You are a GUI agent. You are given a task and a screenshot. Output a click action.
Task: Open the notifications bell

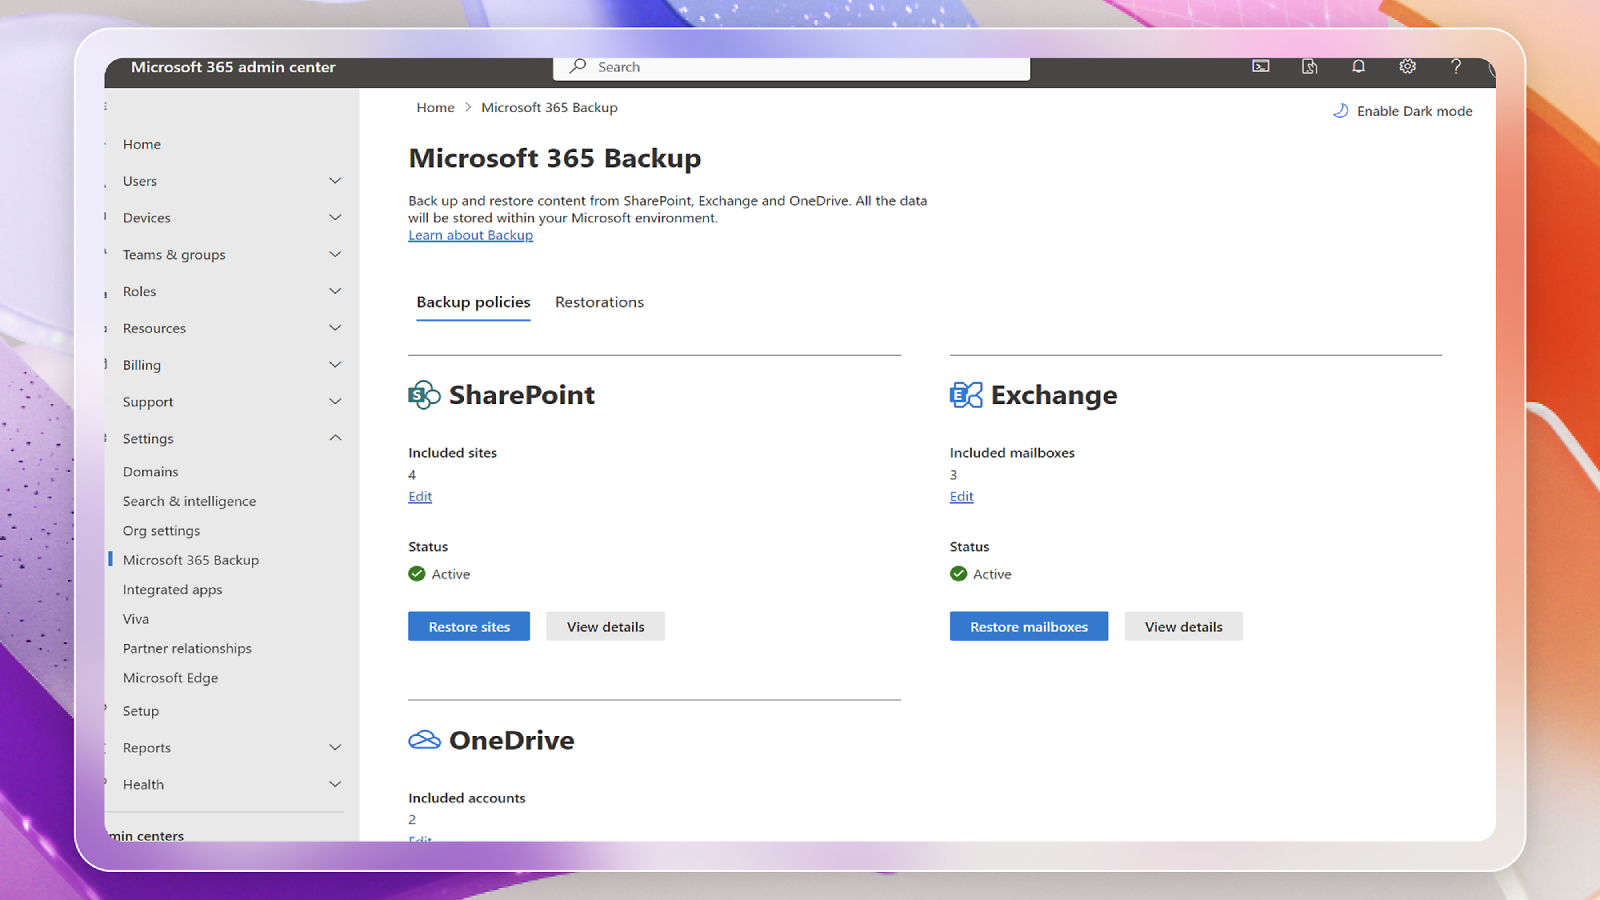[1358, 66]
